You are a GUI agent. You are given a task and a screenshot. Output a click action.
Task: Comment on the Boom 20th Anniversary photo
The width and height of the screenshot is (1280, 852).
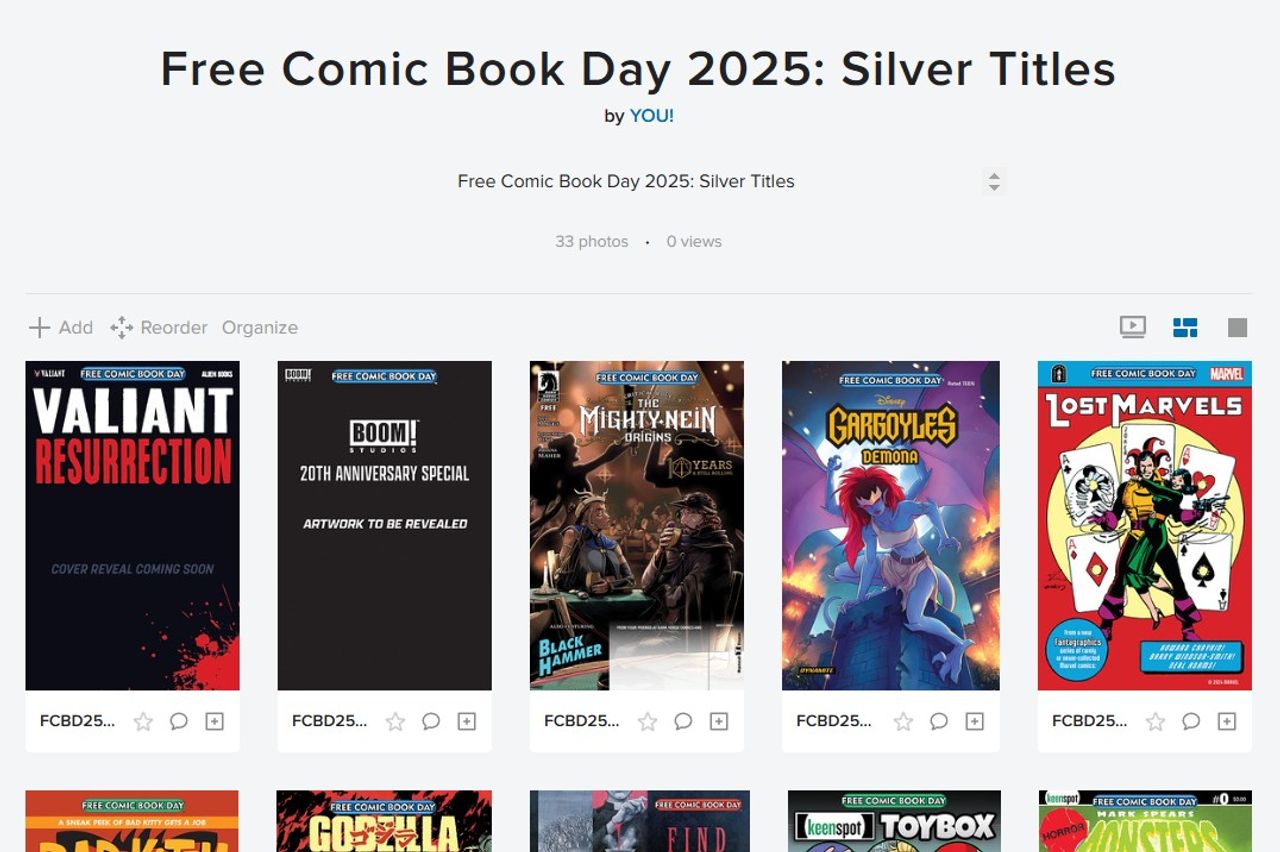pos(431,721)
